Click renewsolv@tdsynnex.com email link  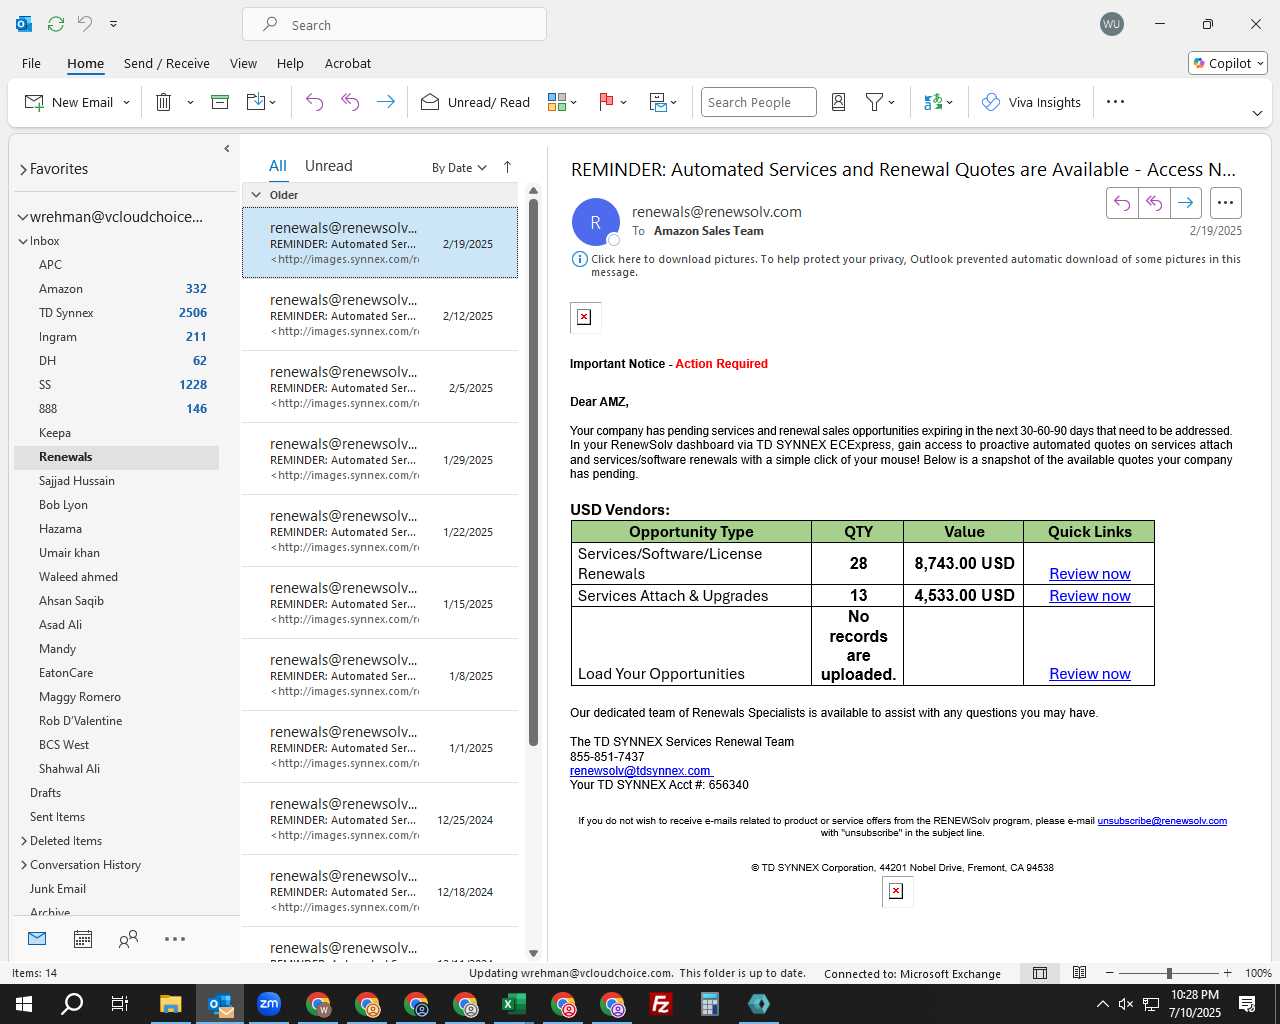[640, 771]
